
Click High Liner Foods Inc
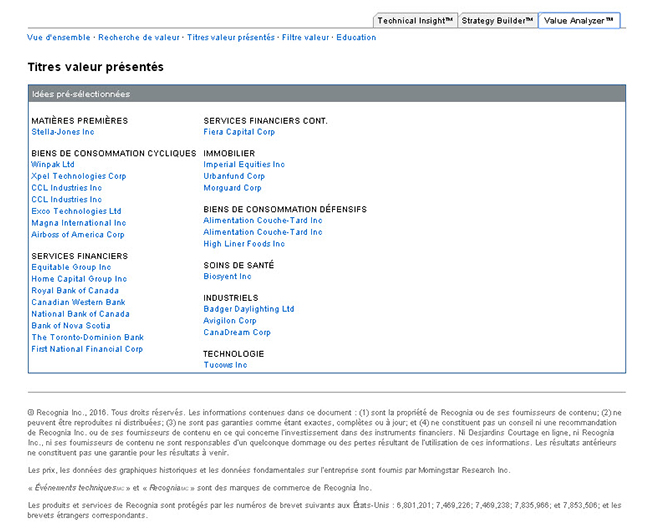coord(244,244)
